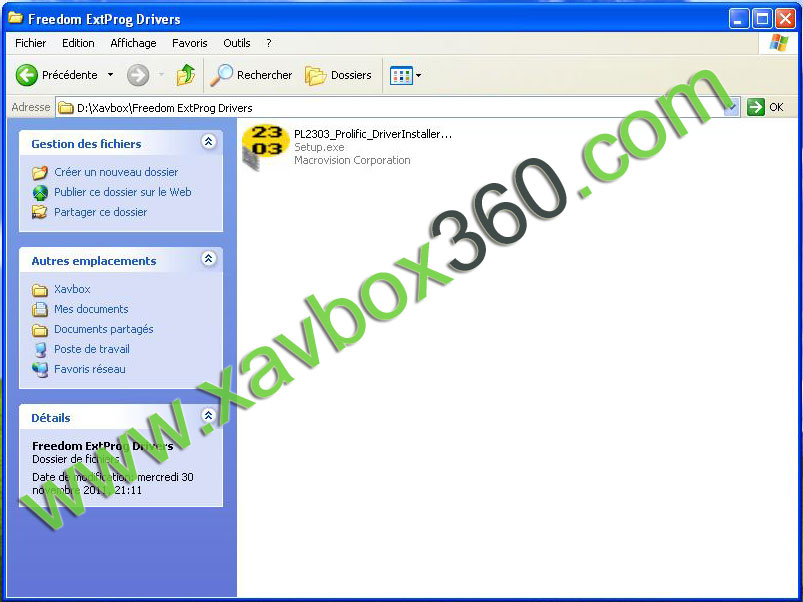Click the green Précédente back arrow icon
This screenshot has width=803, height=602.
[x=27, y=75]
